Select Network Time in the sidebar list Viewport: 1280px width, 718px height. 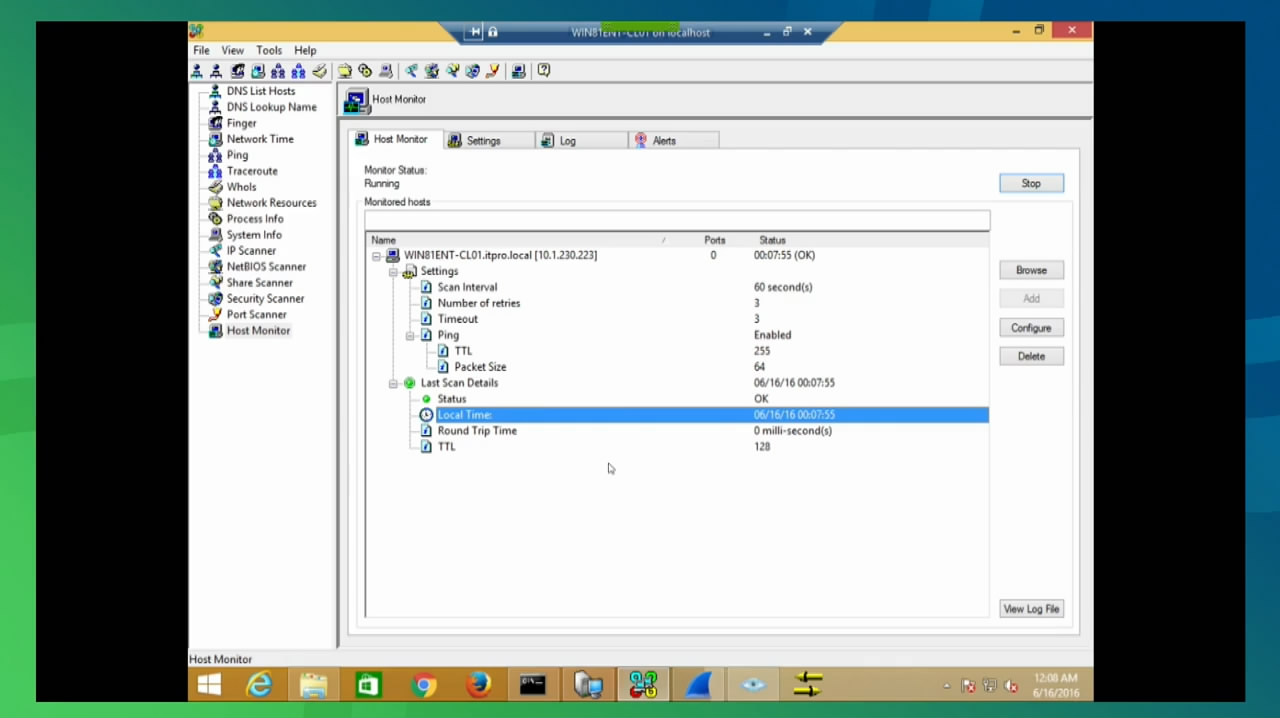[x=260, y=139]
